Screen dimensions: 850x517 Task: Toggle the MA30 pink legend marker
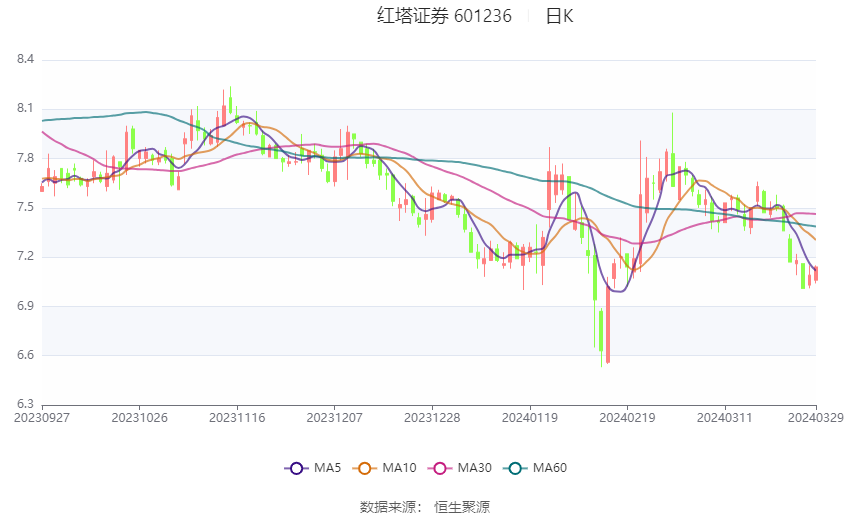pyautogui.click(x=440, y=468)
